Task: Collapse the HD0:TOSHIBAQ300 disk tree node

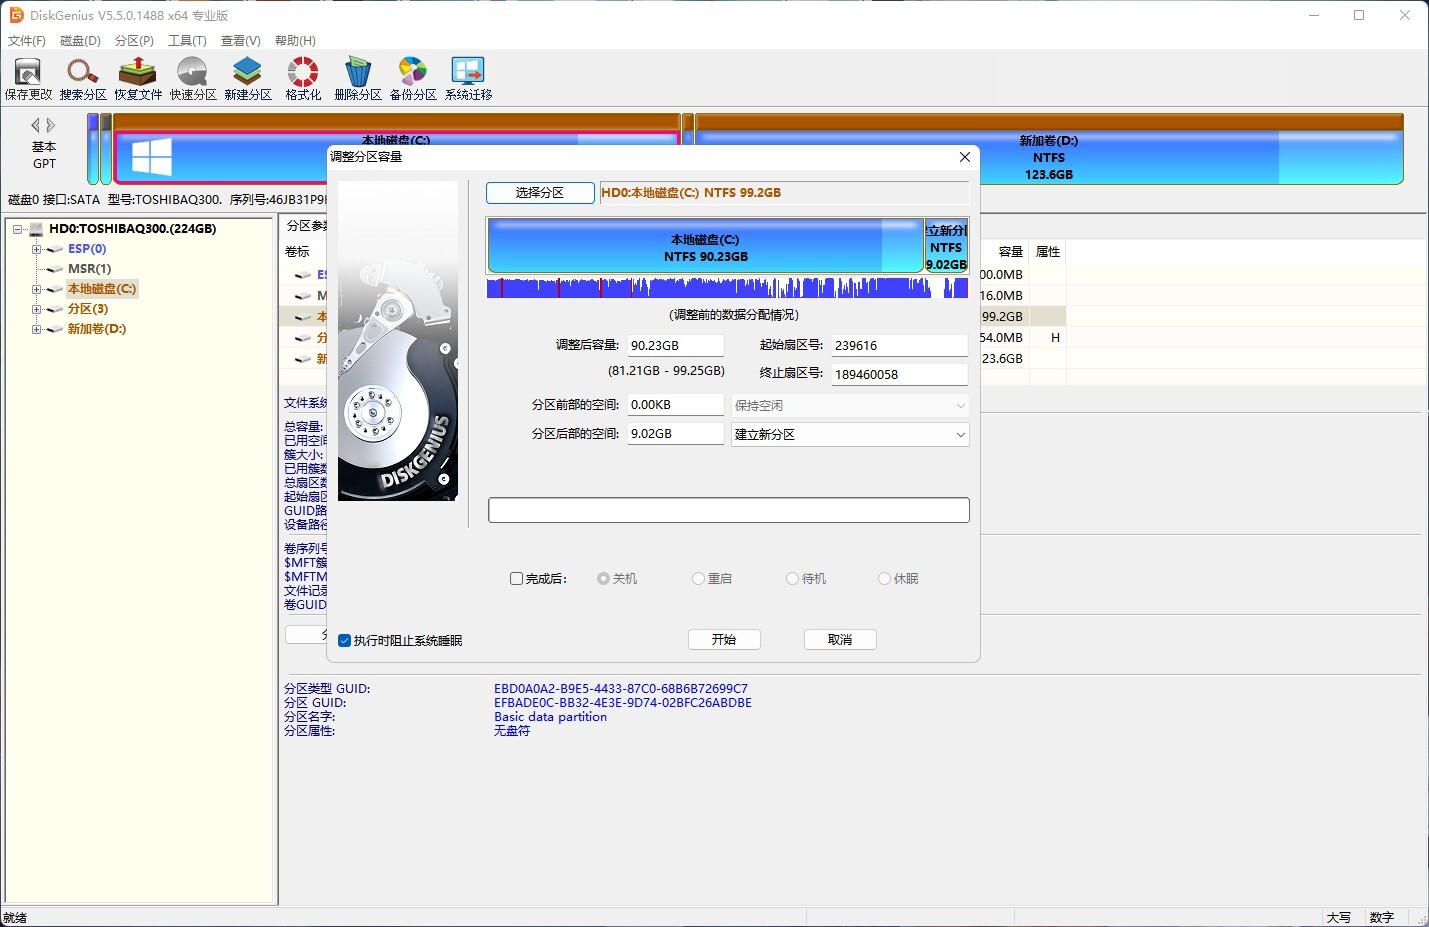Action: click(x=17, y=229)
